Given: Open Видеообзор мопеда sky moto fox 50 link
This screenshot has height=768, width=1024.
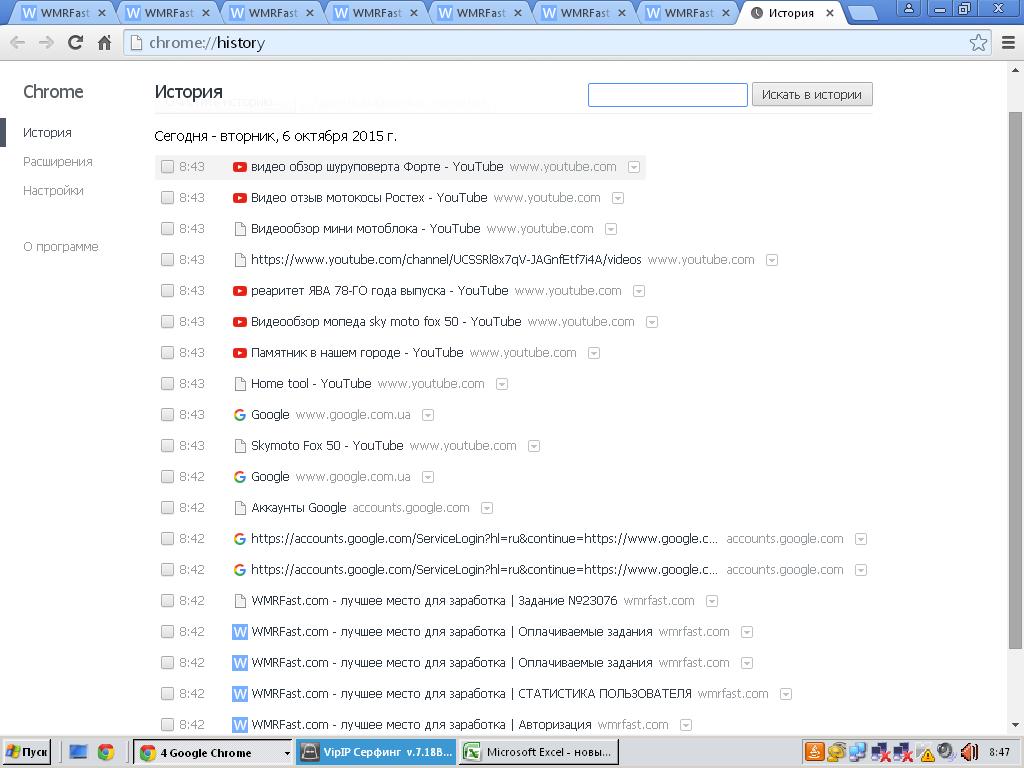Looking at the screenshot, I should point(386,321).
